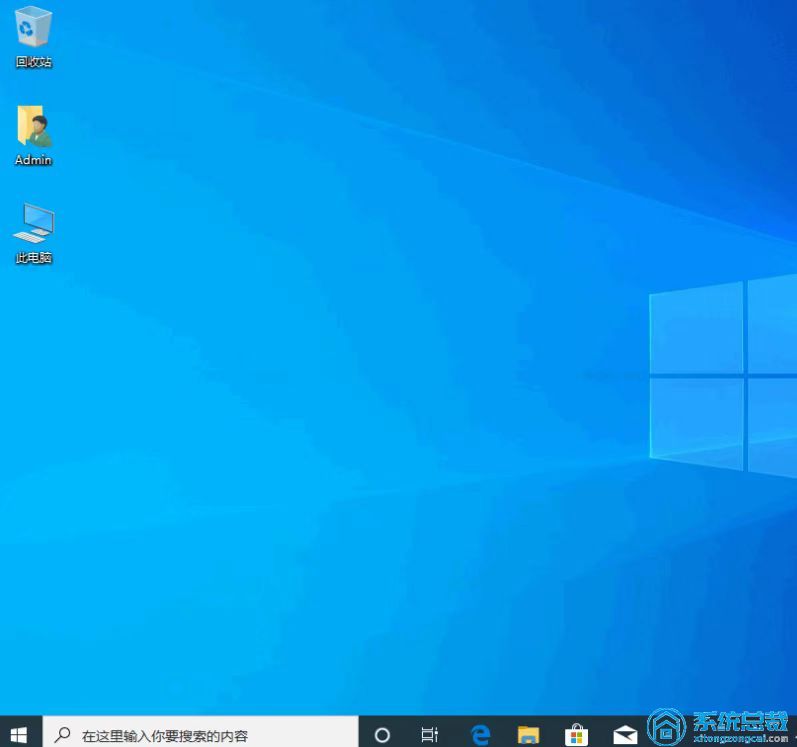
Task: Click the magnifier icon in search box
Action: coord(62,735)
